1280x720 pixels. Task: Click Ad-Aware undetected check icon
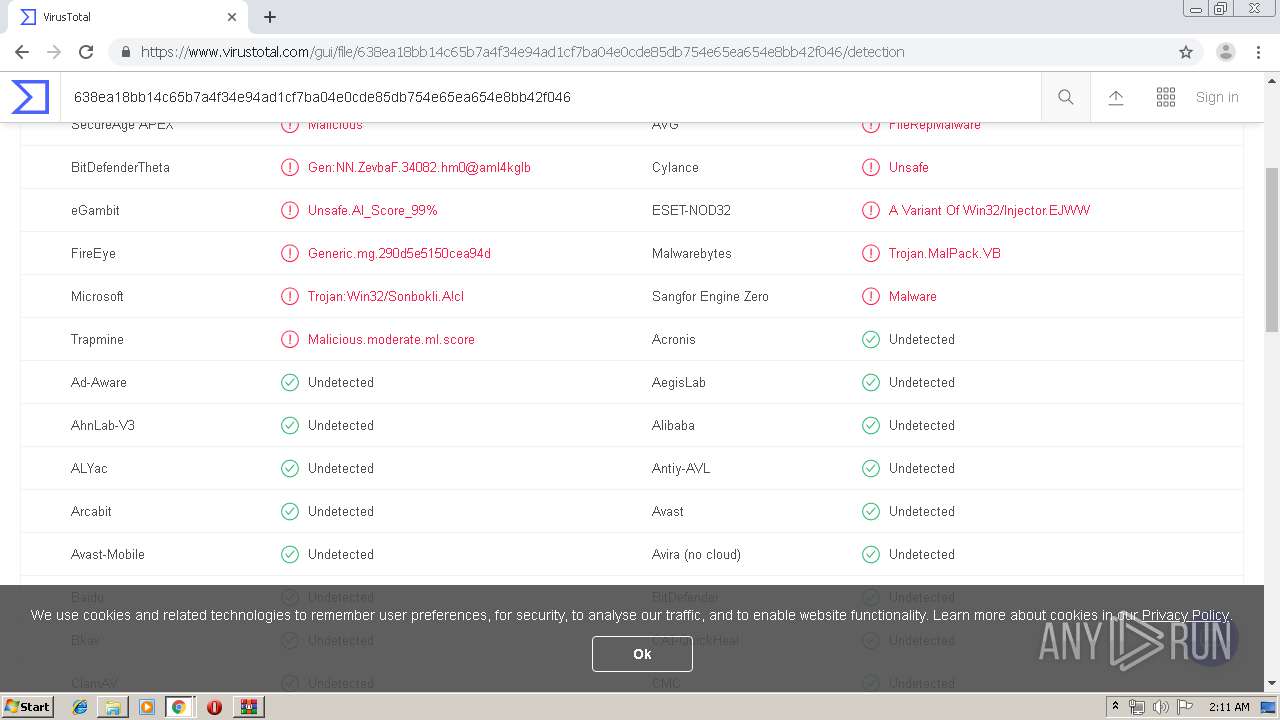pyautogui.click(x=290, y=382)
